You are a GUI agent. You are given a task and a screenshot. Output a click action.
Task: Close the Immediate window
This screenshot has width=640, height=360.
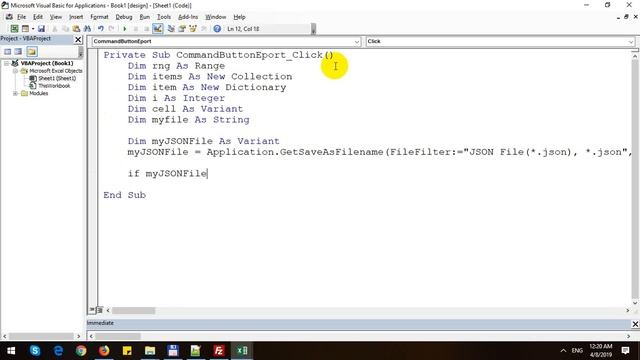pyautogui.click(x=635, y=324)
